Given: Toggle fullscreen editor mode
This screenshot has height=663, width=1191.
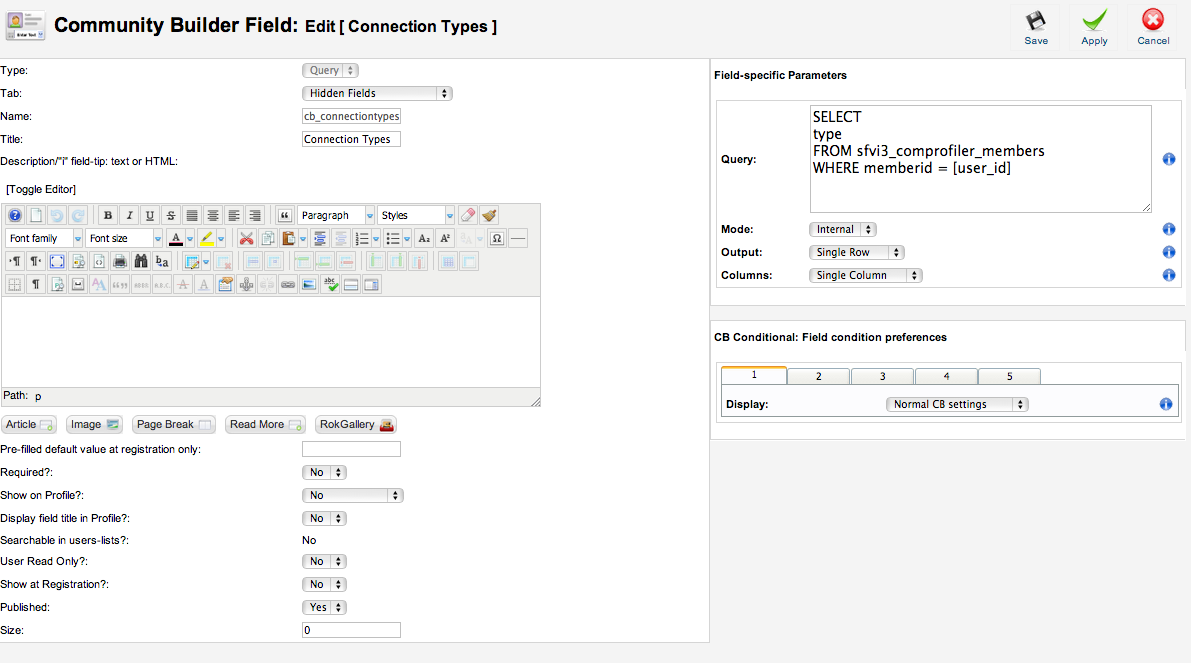Looking at the screenshot, I should tap(57, 261).
